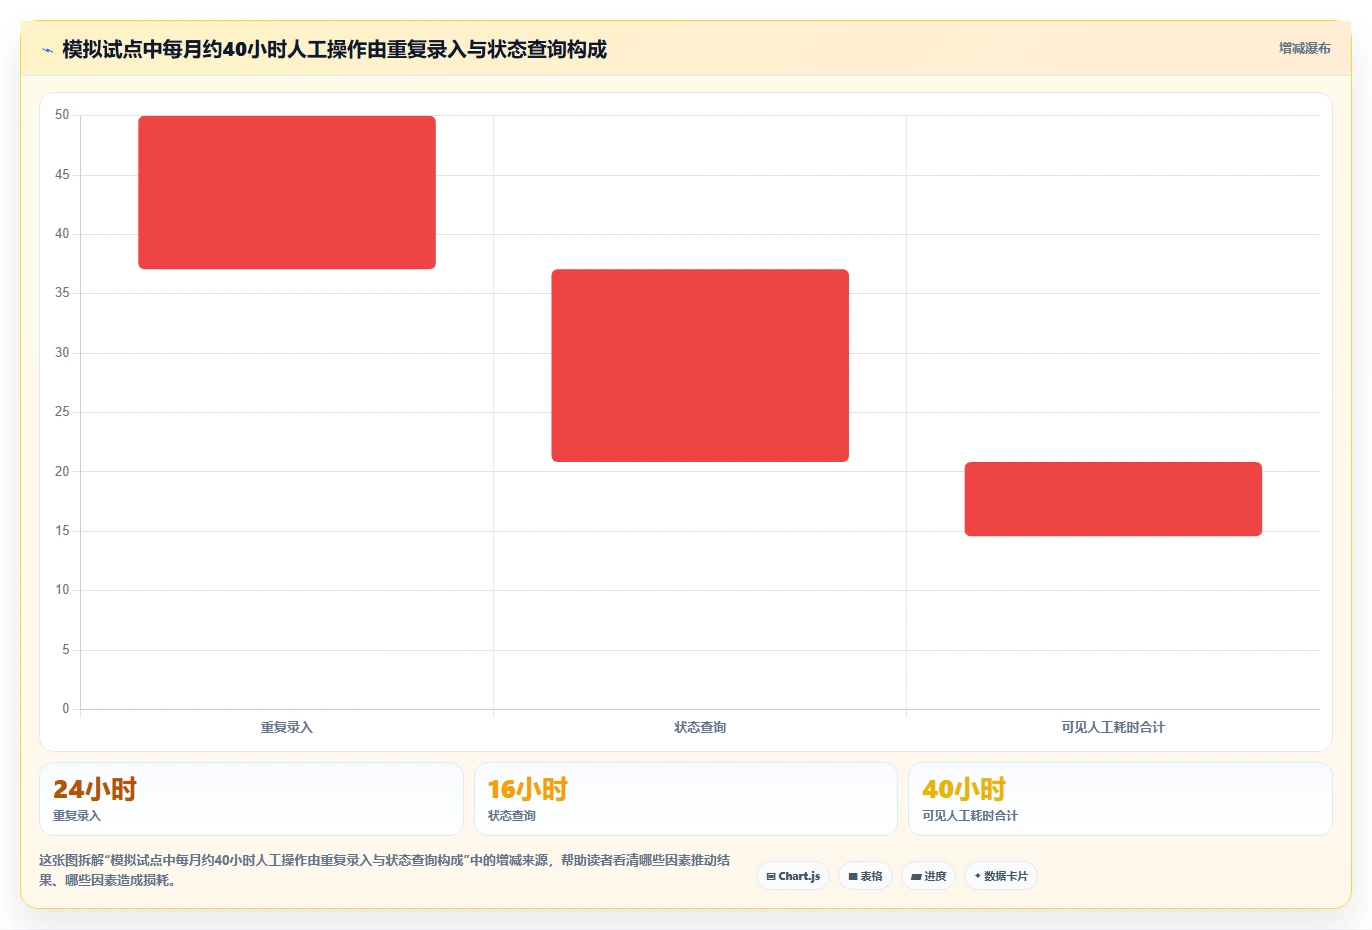This screenshot has height=930, width=1372.
Task: Click the 40小时 value text
Action: click(964, 789)
